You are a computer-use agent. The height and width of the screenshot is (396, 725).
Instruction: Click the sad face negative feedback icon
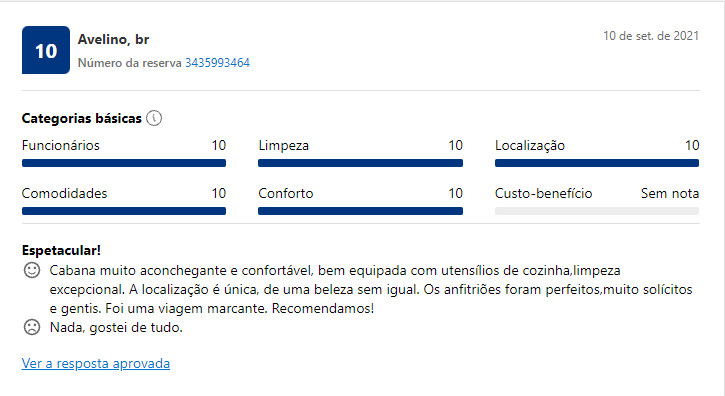(32, 327)
